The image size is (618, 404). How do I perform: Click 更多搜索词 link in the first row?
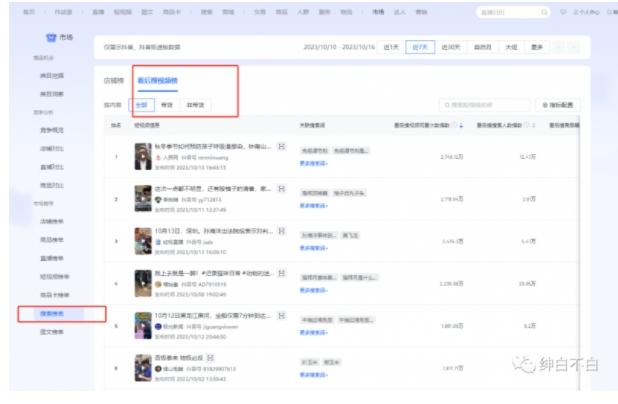click(311, 163)
